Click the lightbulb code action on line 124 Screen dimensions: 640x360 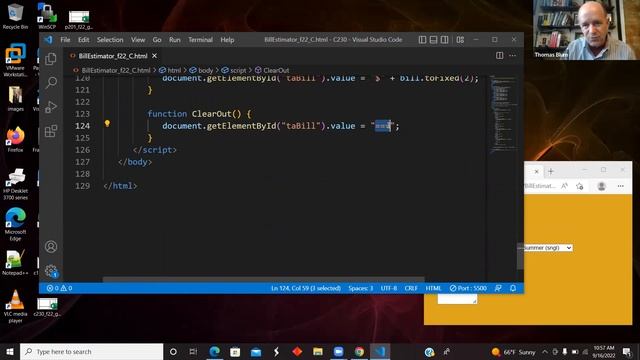[x=107, y=123]
